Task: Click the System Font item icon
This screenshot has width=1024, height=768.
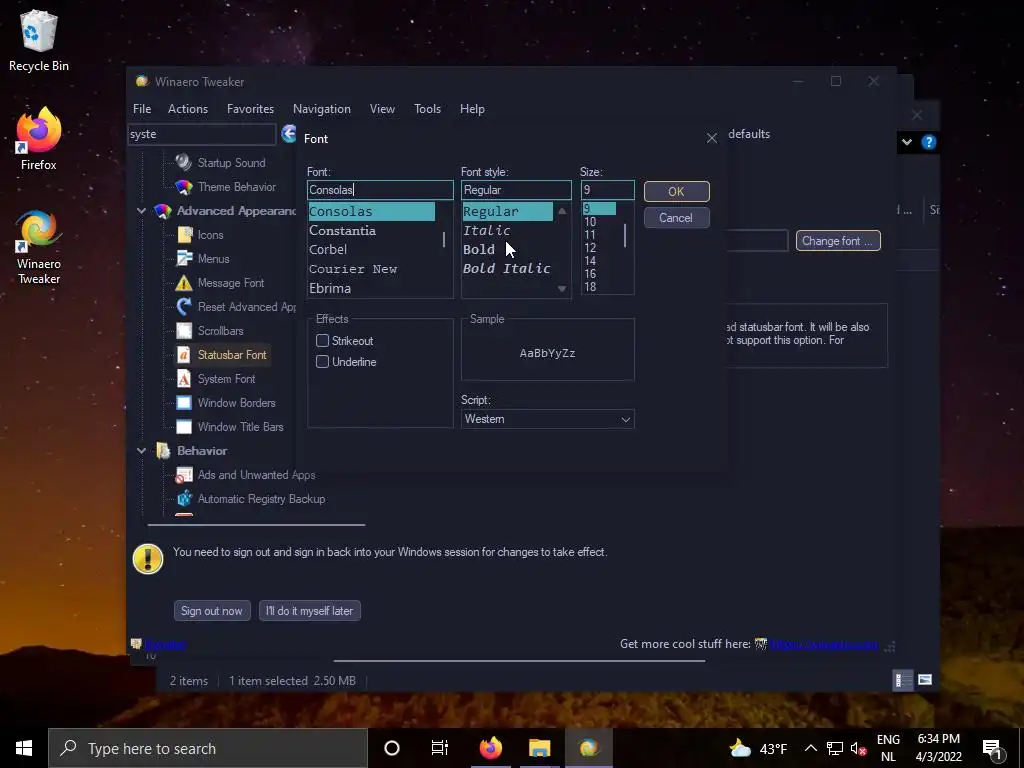Action: 184,379
